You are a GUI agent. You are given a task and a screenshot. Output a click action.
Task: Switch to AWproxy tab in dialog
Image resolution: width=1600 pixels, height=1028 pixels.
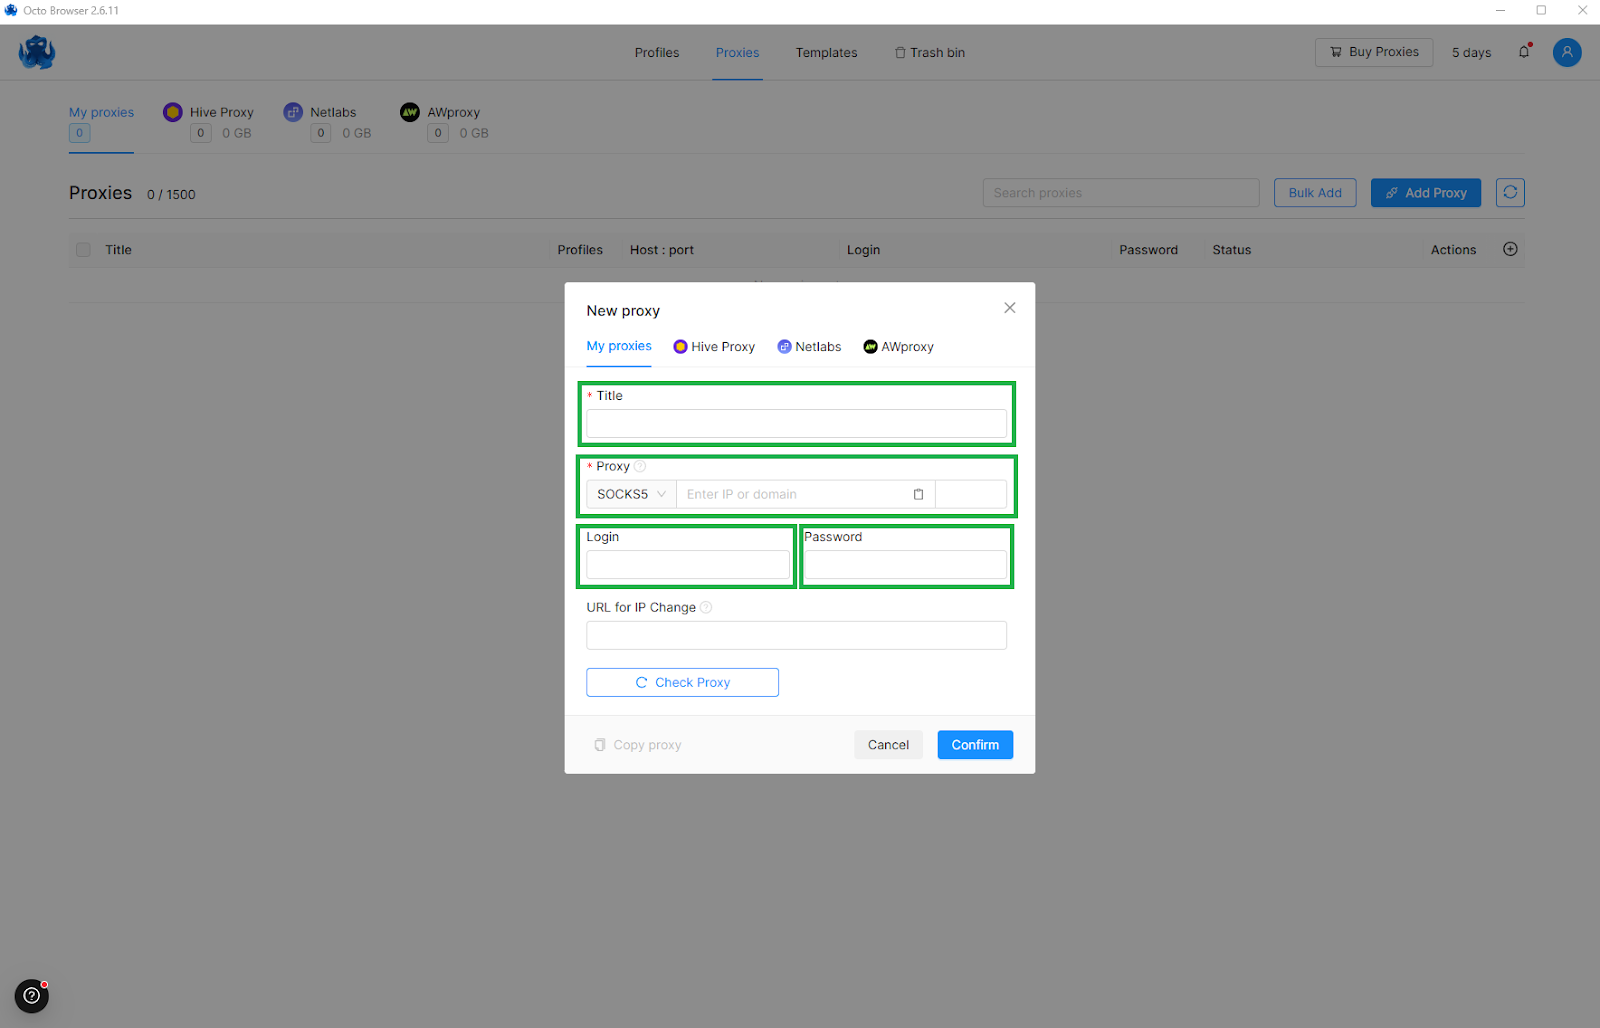898,347
